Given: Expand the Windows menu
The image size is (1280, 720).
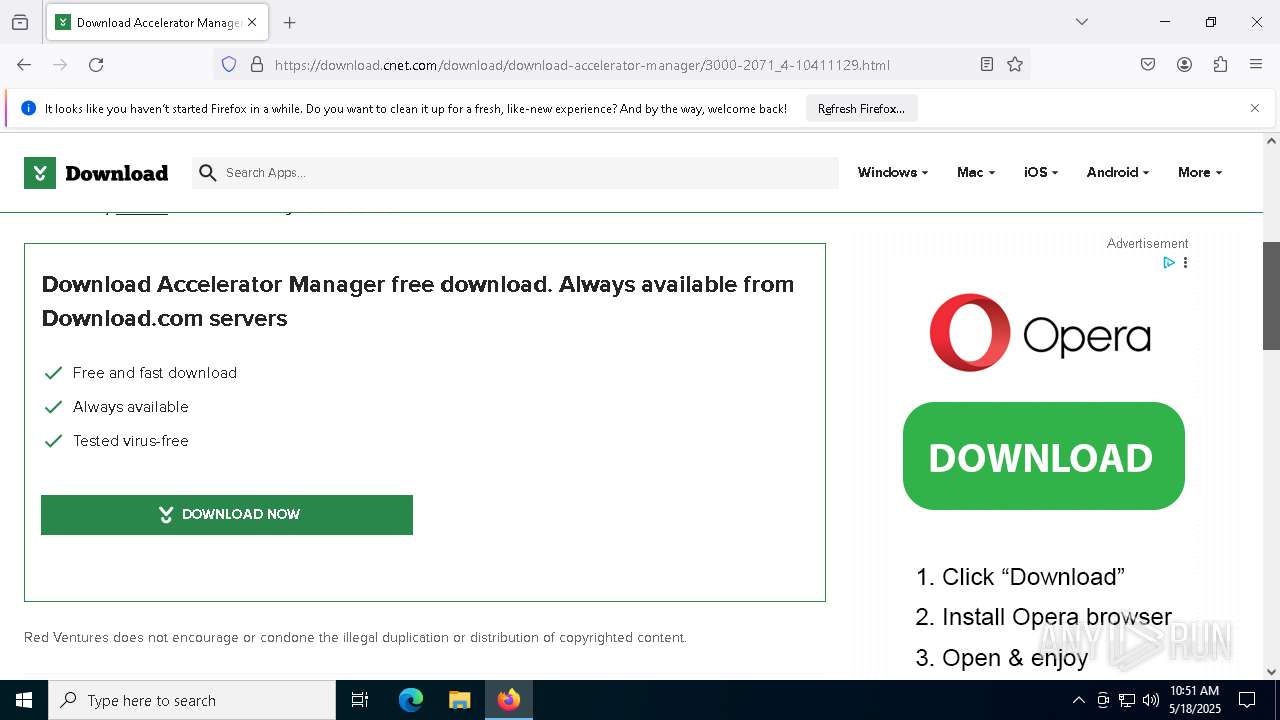Looking at the screenshot, I should [893, 172].
